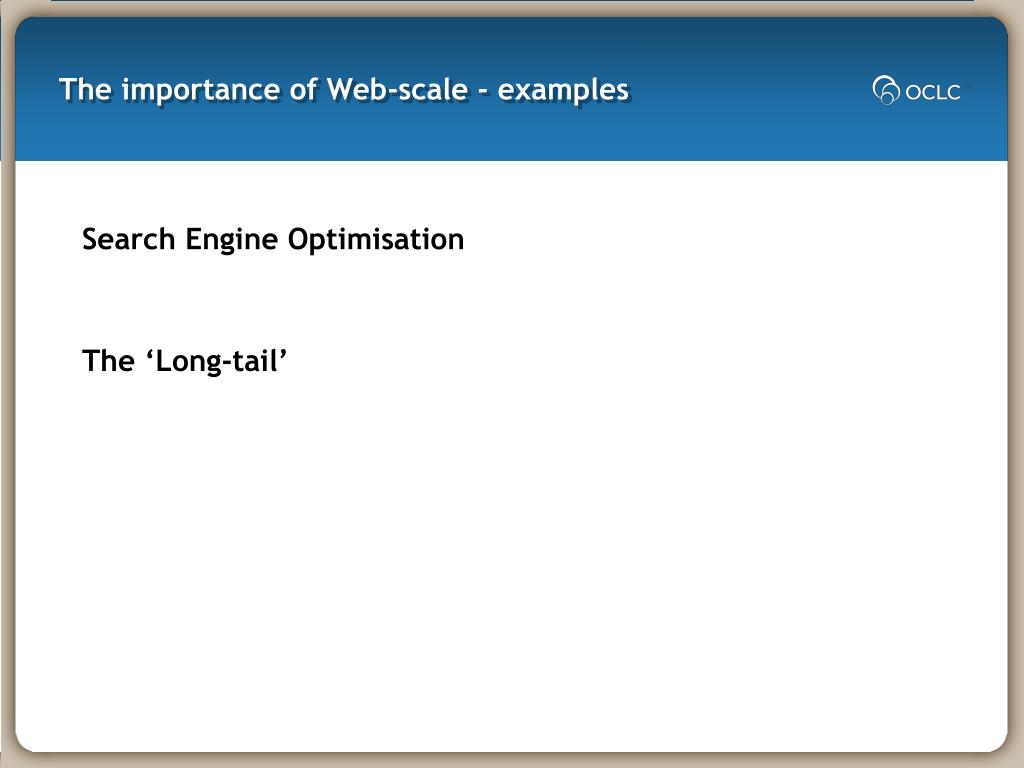Click the OCLC wordmark text
Viewport: 1024px width, 768px height.
[933, 92]
